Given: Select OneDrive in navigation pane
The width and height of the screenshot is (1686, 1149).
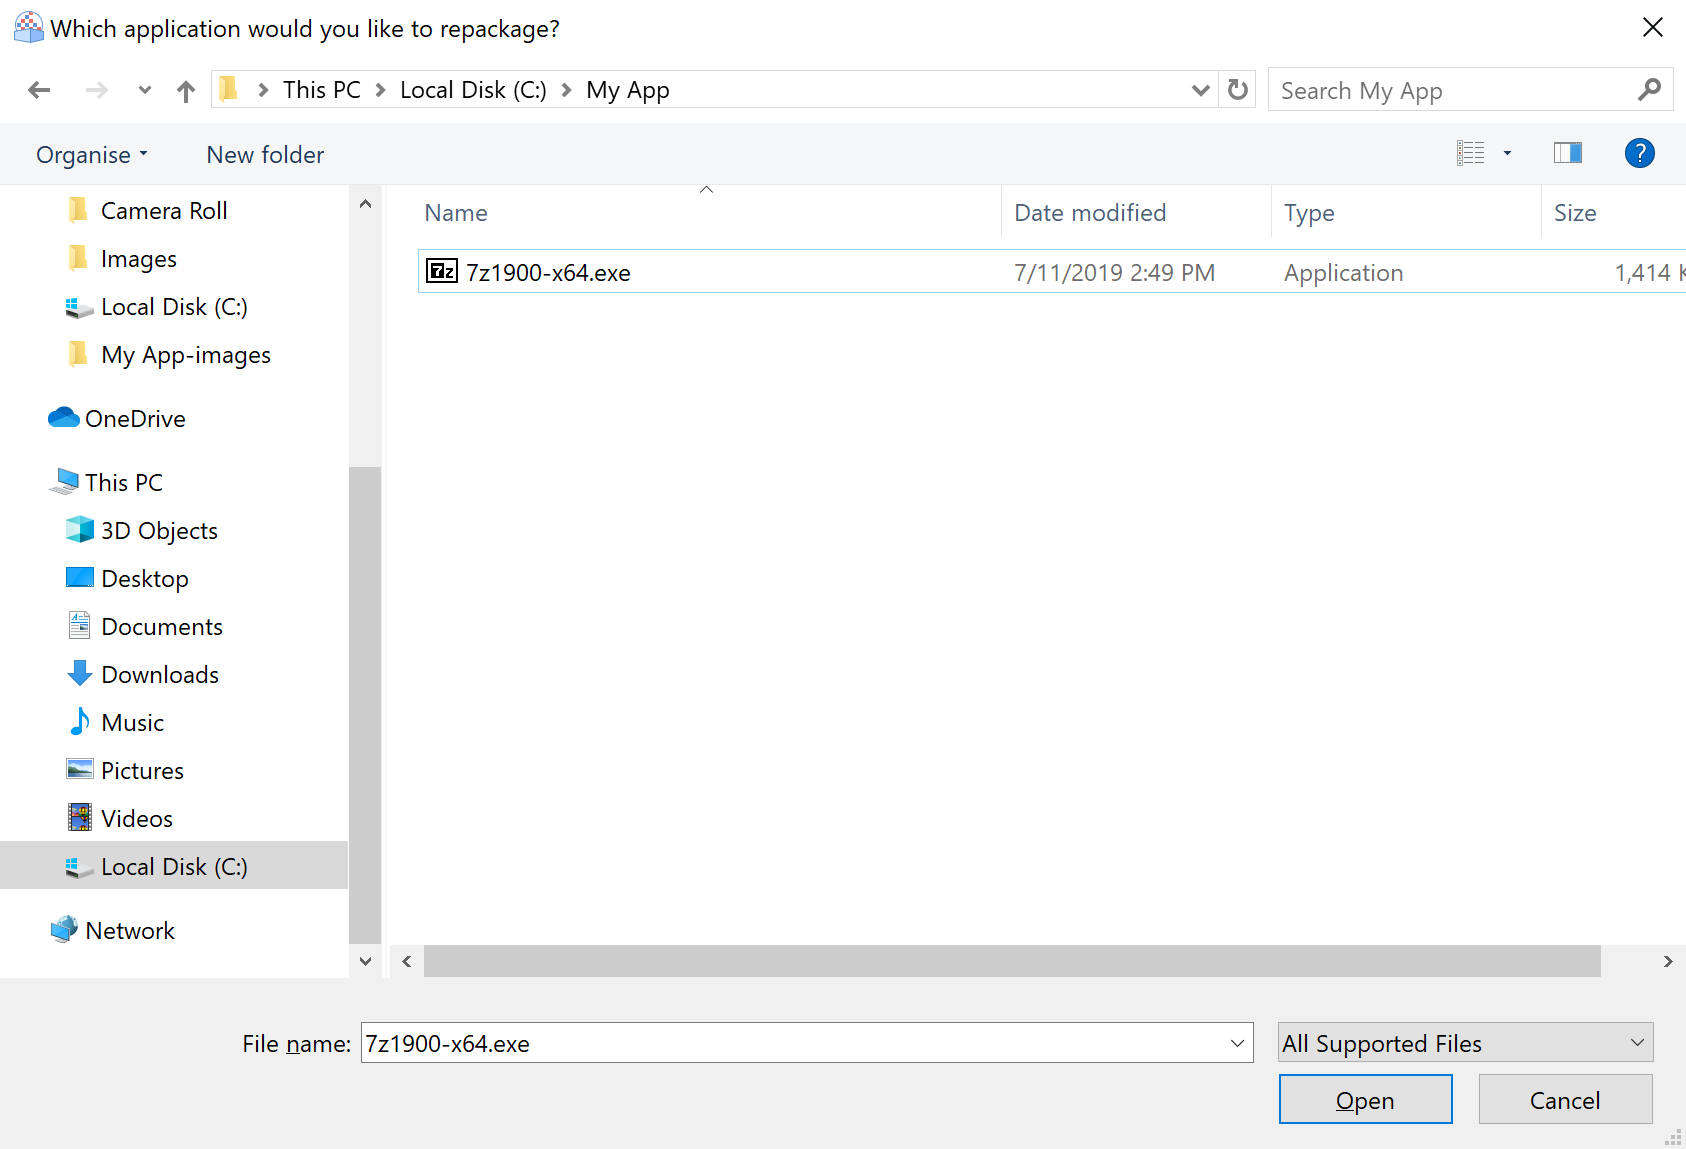Looking at the screenshot, I should point(135,419).
